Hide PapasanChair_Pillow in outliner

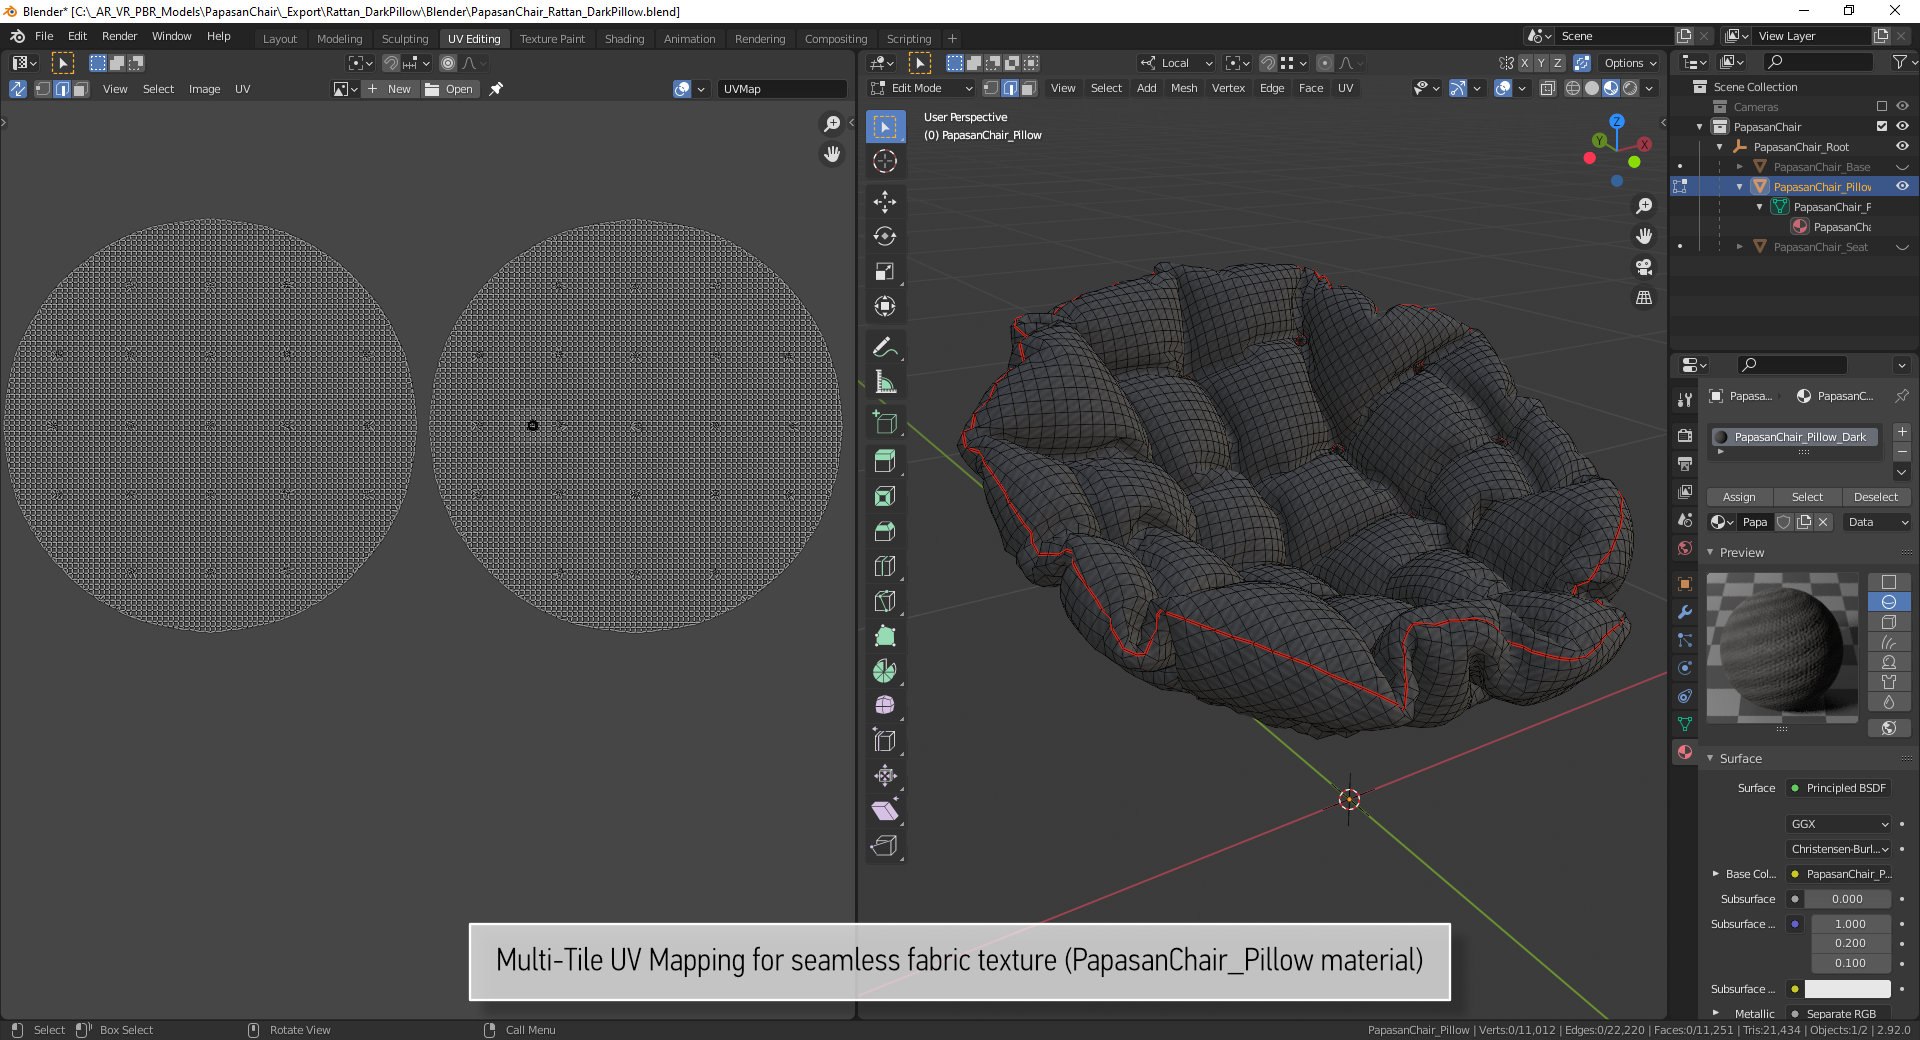1902,186
